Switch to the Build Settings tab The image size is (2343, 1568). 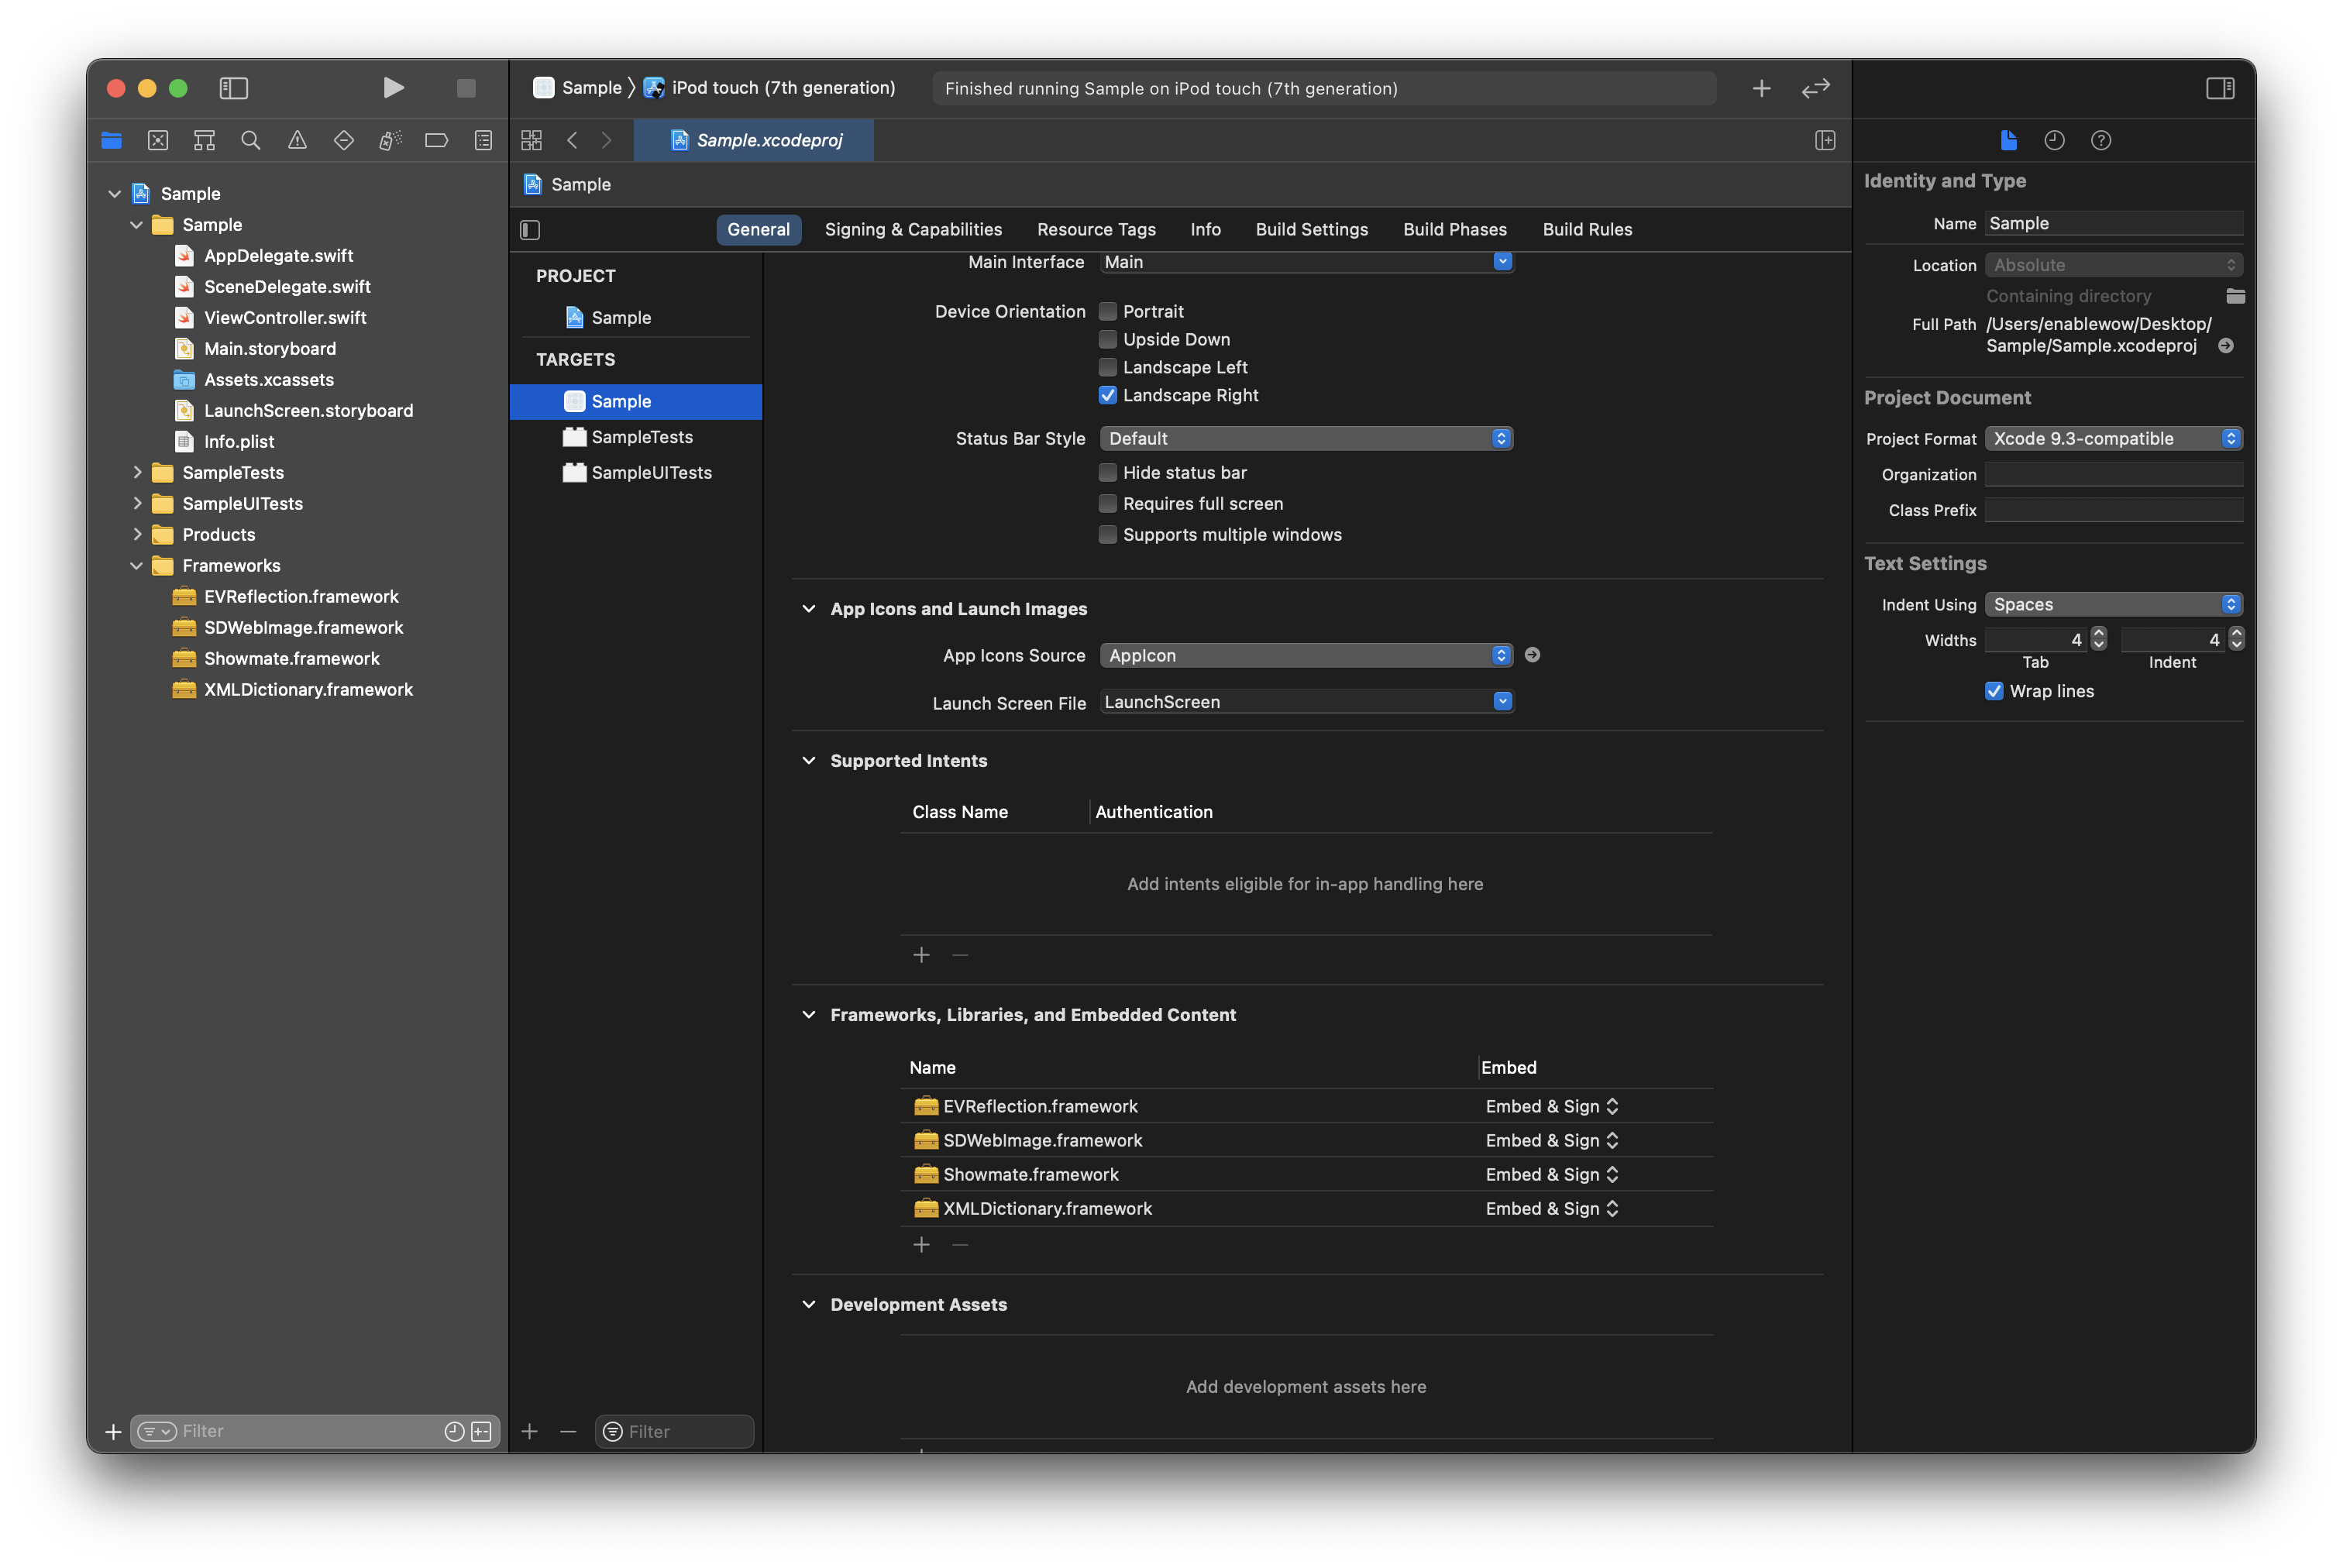tap(1311, 230)
